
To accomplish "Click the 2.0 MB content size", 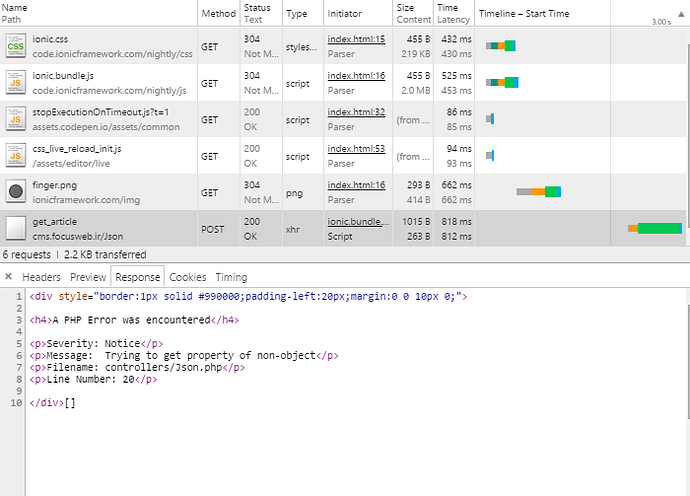I will point(415,90).
